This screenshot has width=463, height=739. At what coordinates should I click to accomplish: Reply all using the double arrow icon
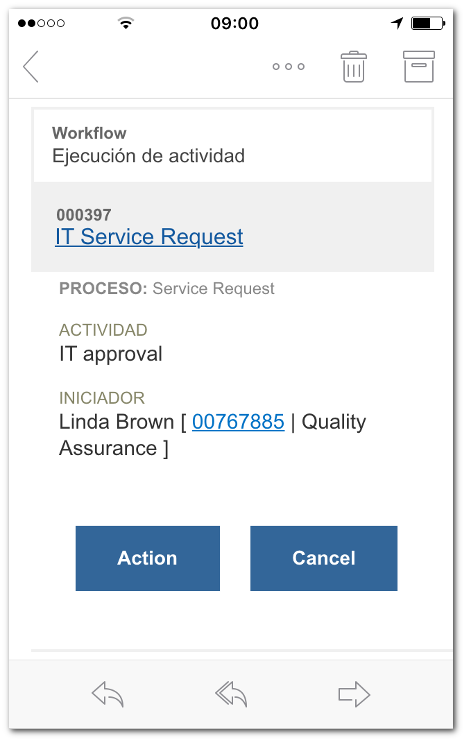point(231,694)
